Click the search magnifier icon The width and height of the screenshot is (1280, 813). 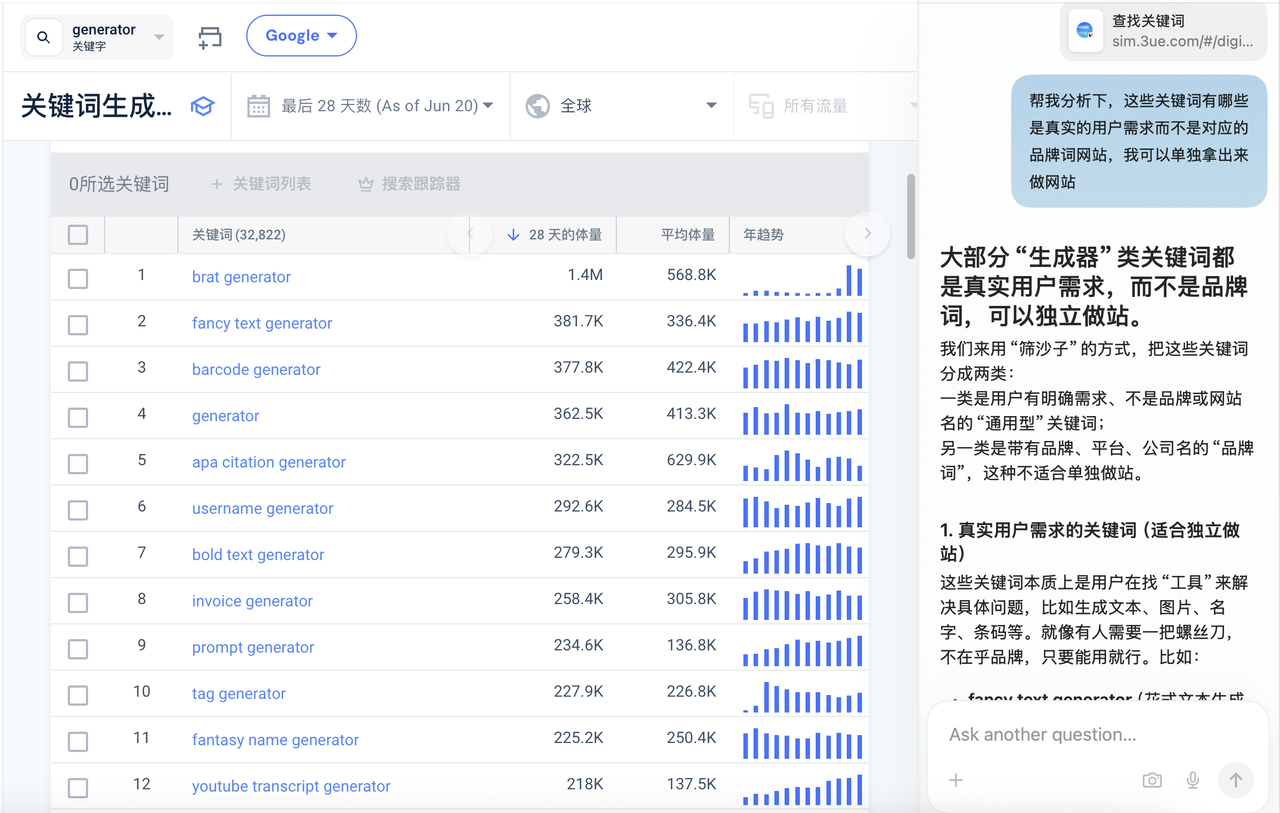[x=43, y=37]
